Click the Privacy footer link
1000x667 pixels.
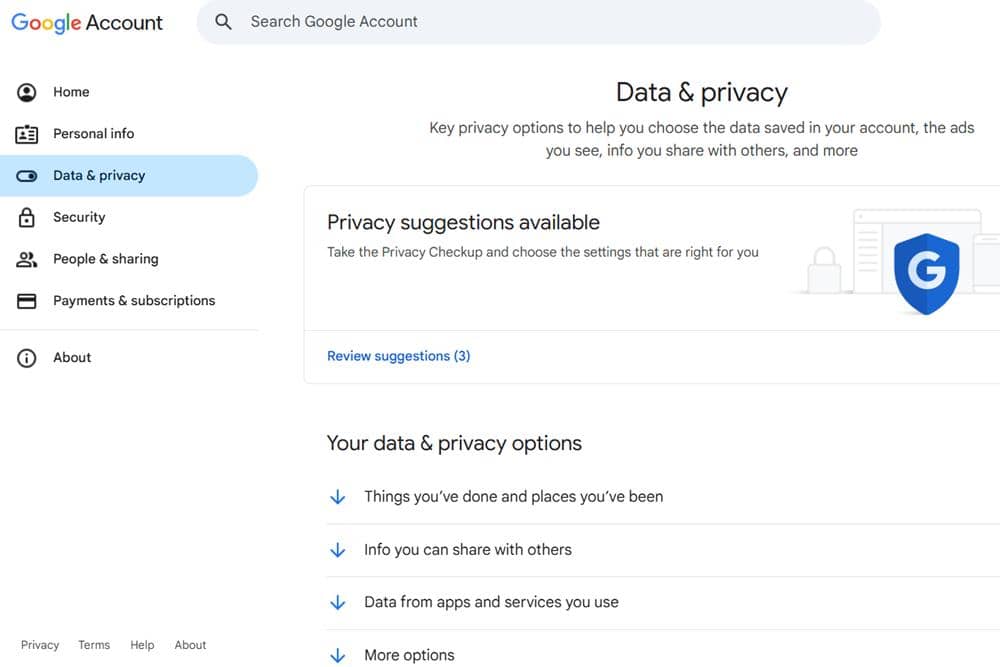(40, 645)
